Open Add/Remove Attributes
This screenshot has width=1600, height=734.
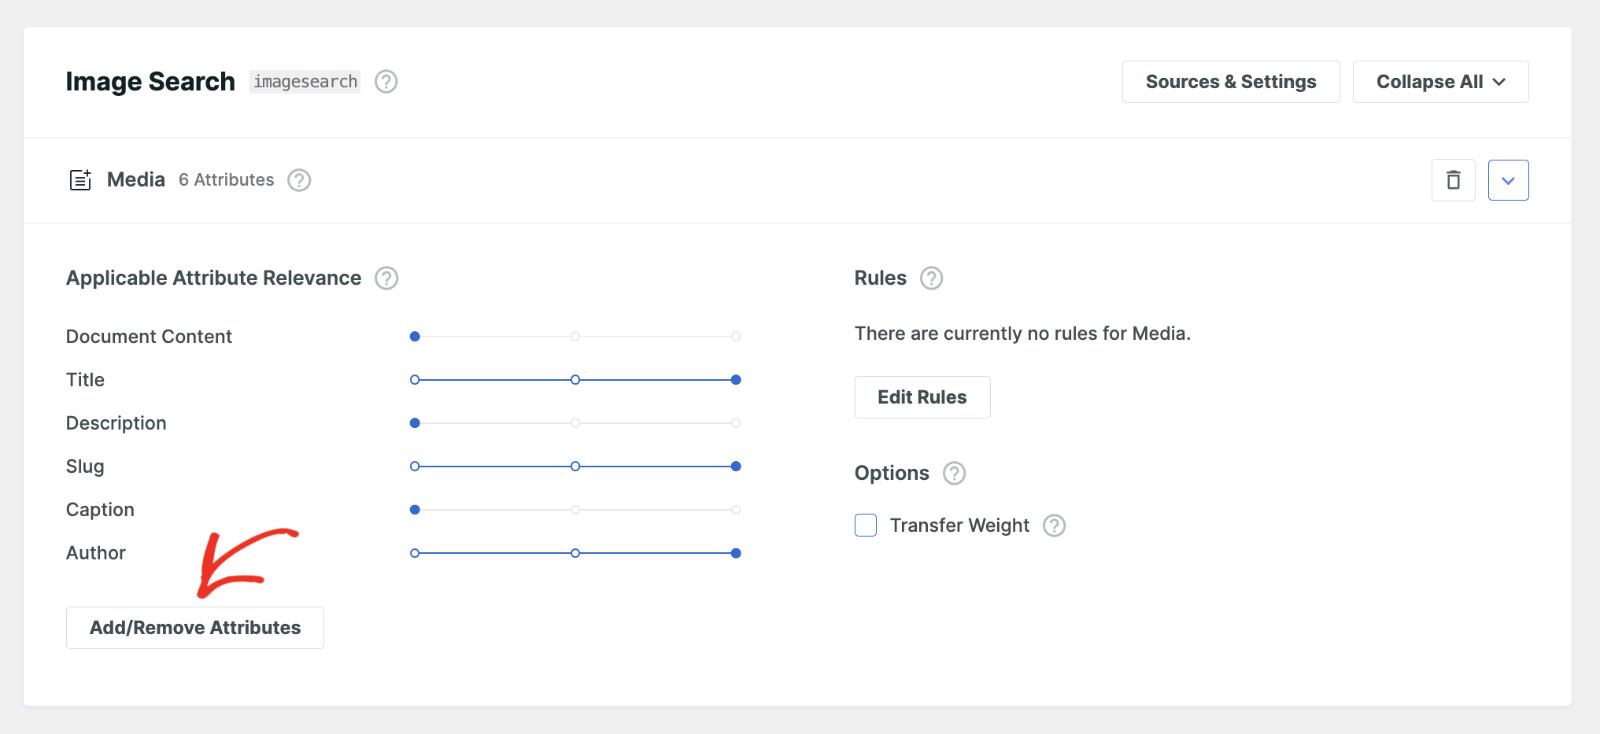(195, 628)
